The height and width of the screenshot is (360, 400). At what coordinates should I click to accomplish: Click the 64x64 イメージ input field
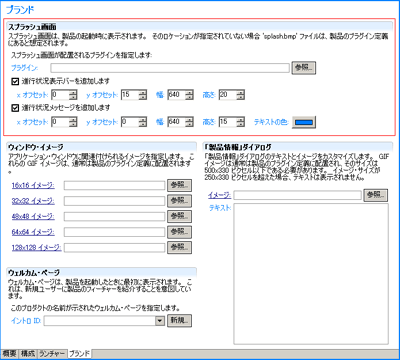(114, 232)
